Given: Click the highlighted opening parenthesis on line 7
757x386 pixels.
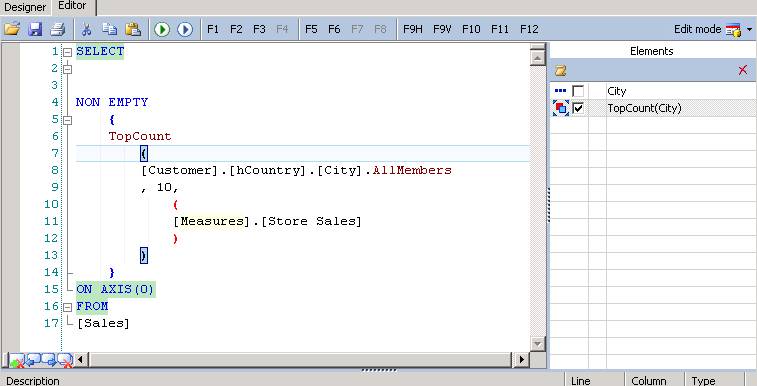Looking at the screenshot, I should [x=144, y=154].
